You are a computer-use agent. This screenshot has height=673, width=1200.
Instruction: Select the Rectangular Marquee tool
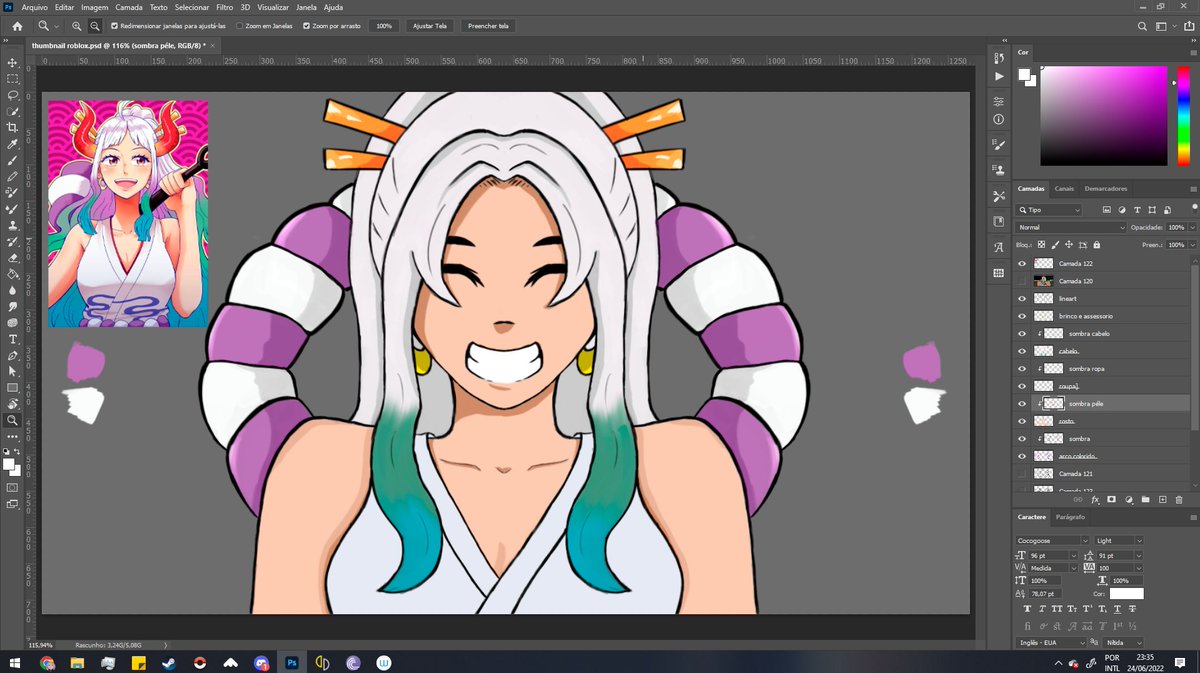point(12,78)
